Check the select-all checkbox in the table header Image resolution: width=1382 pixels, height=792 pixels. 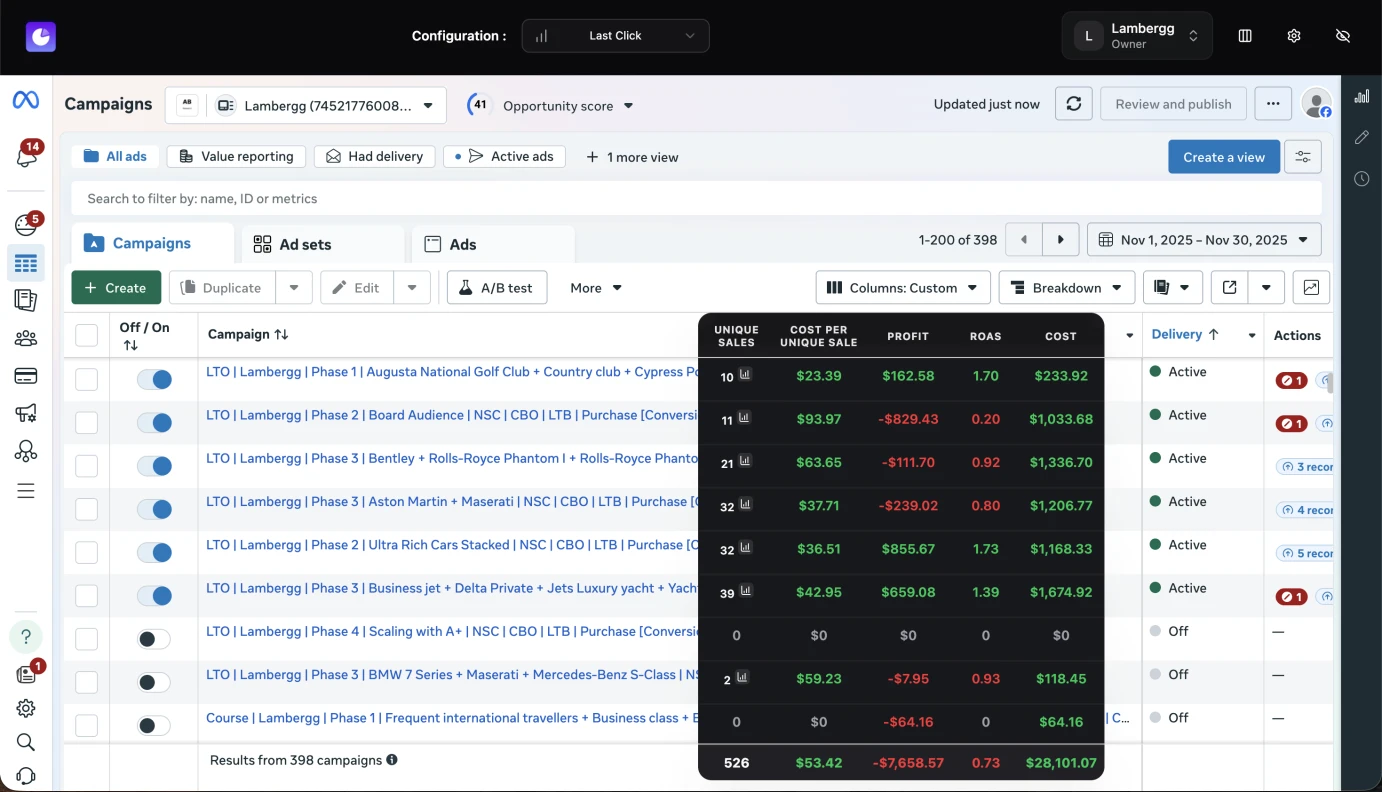click(87, 335)
